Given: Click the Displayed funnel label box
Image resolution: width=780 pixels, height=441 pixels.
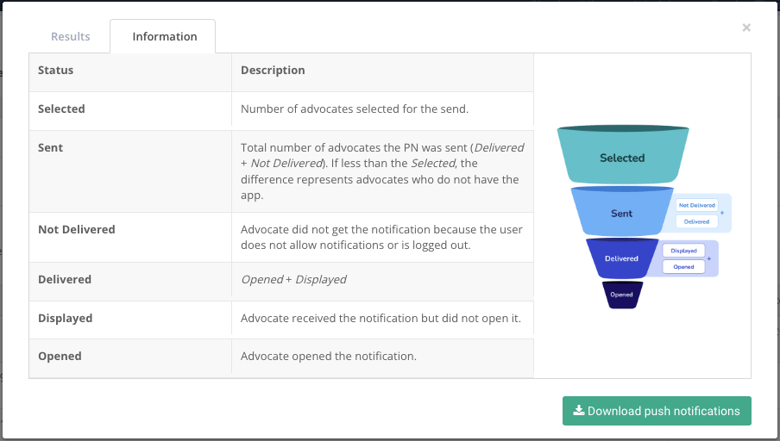Looking at the screenshot, I should (683, 251).
